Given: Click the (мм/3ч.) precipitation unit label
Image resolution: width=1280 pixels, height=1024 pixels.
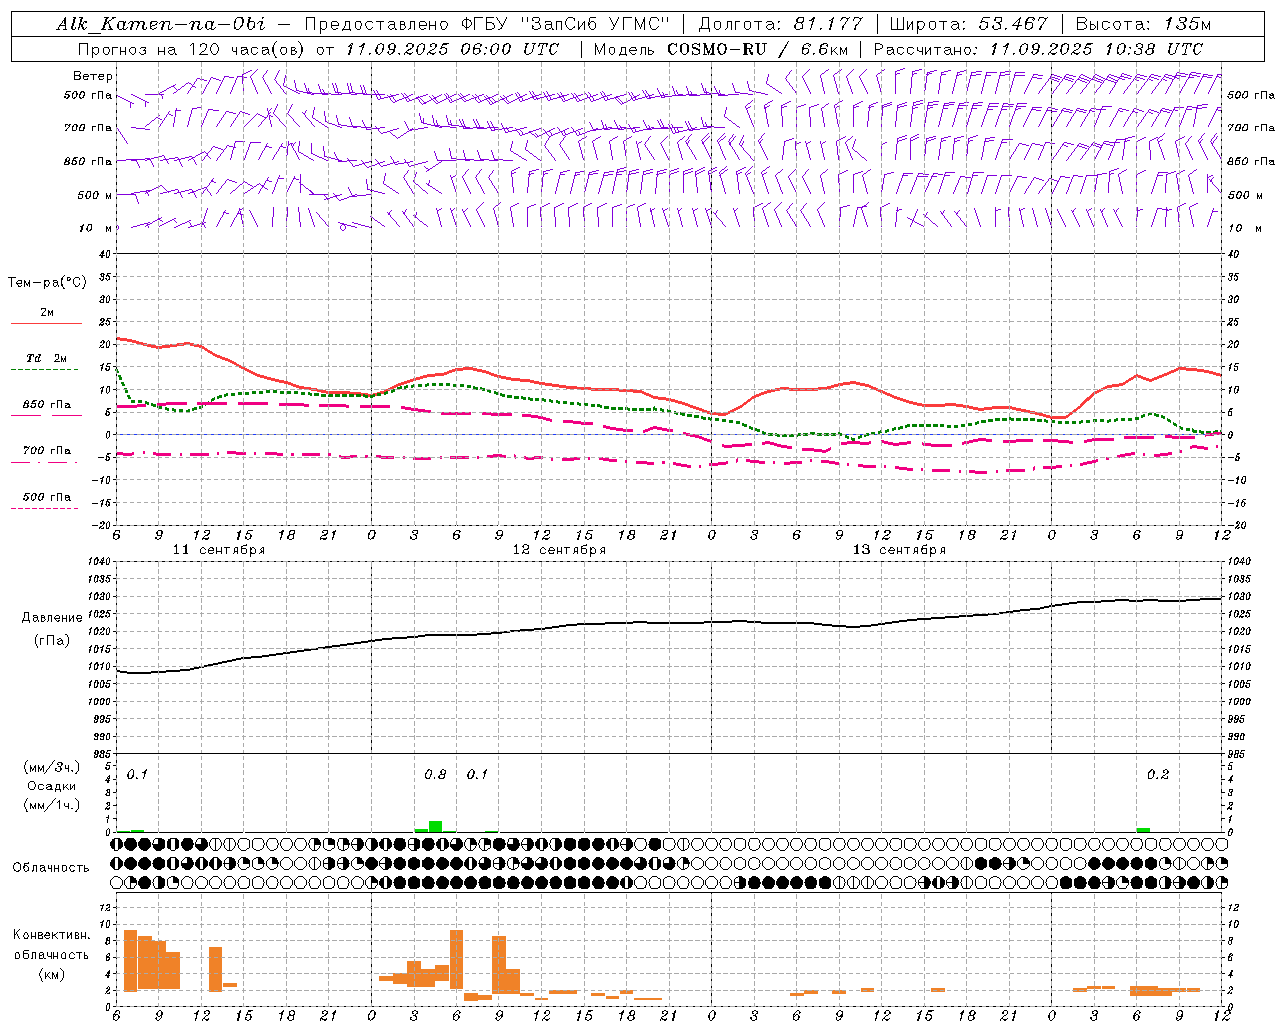Looking at the screenshot, I should tap(52, 767).
